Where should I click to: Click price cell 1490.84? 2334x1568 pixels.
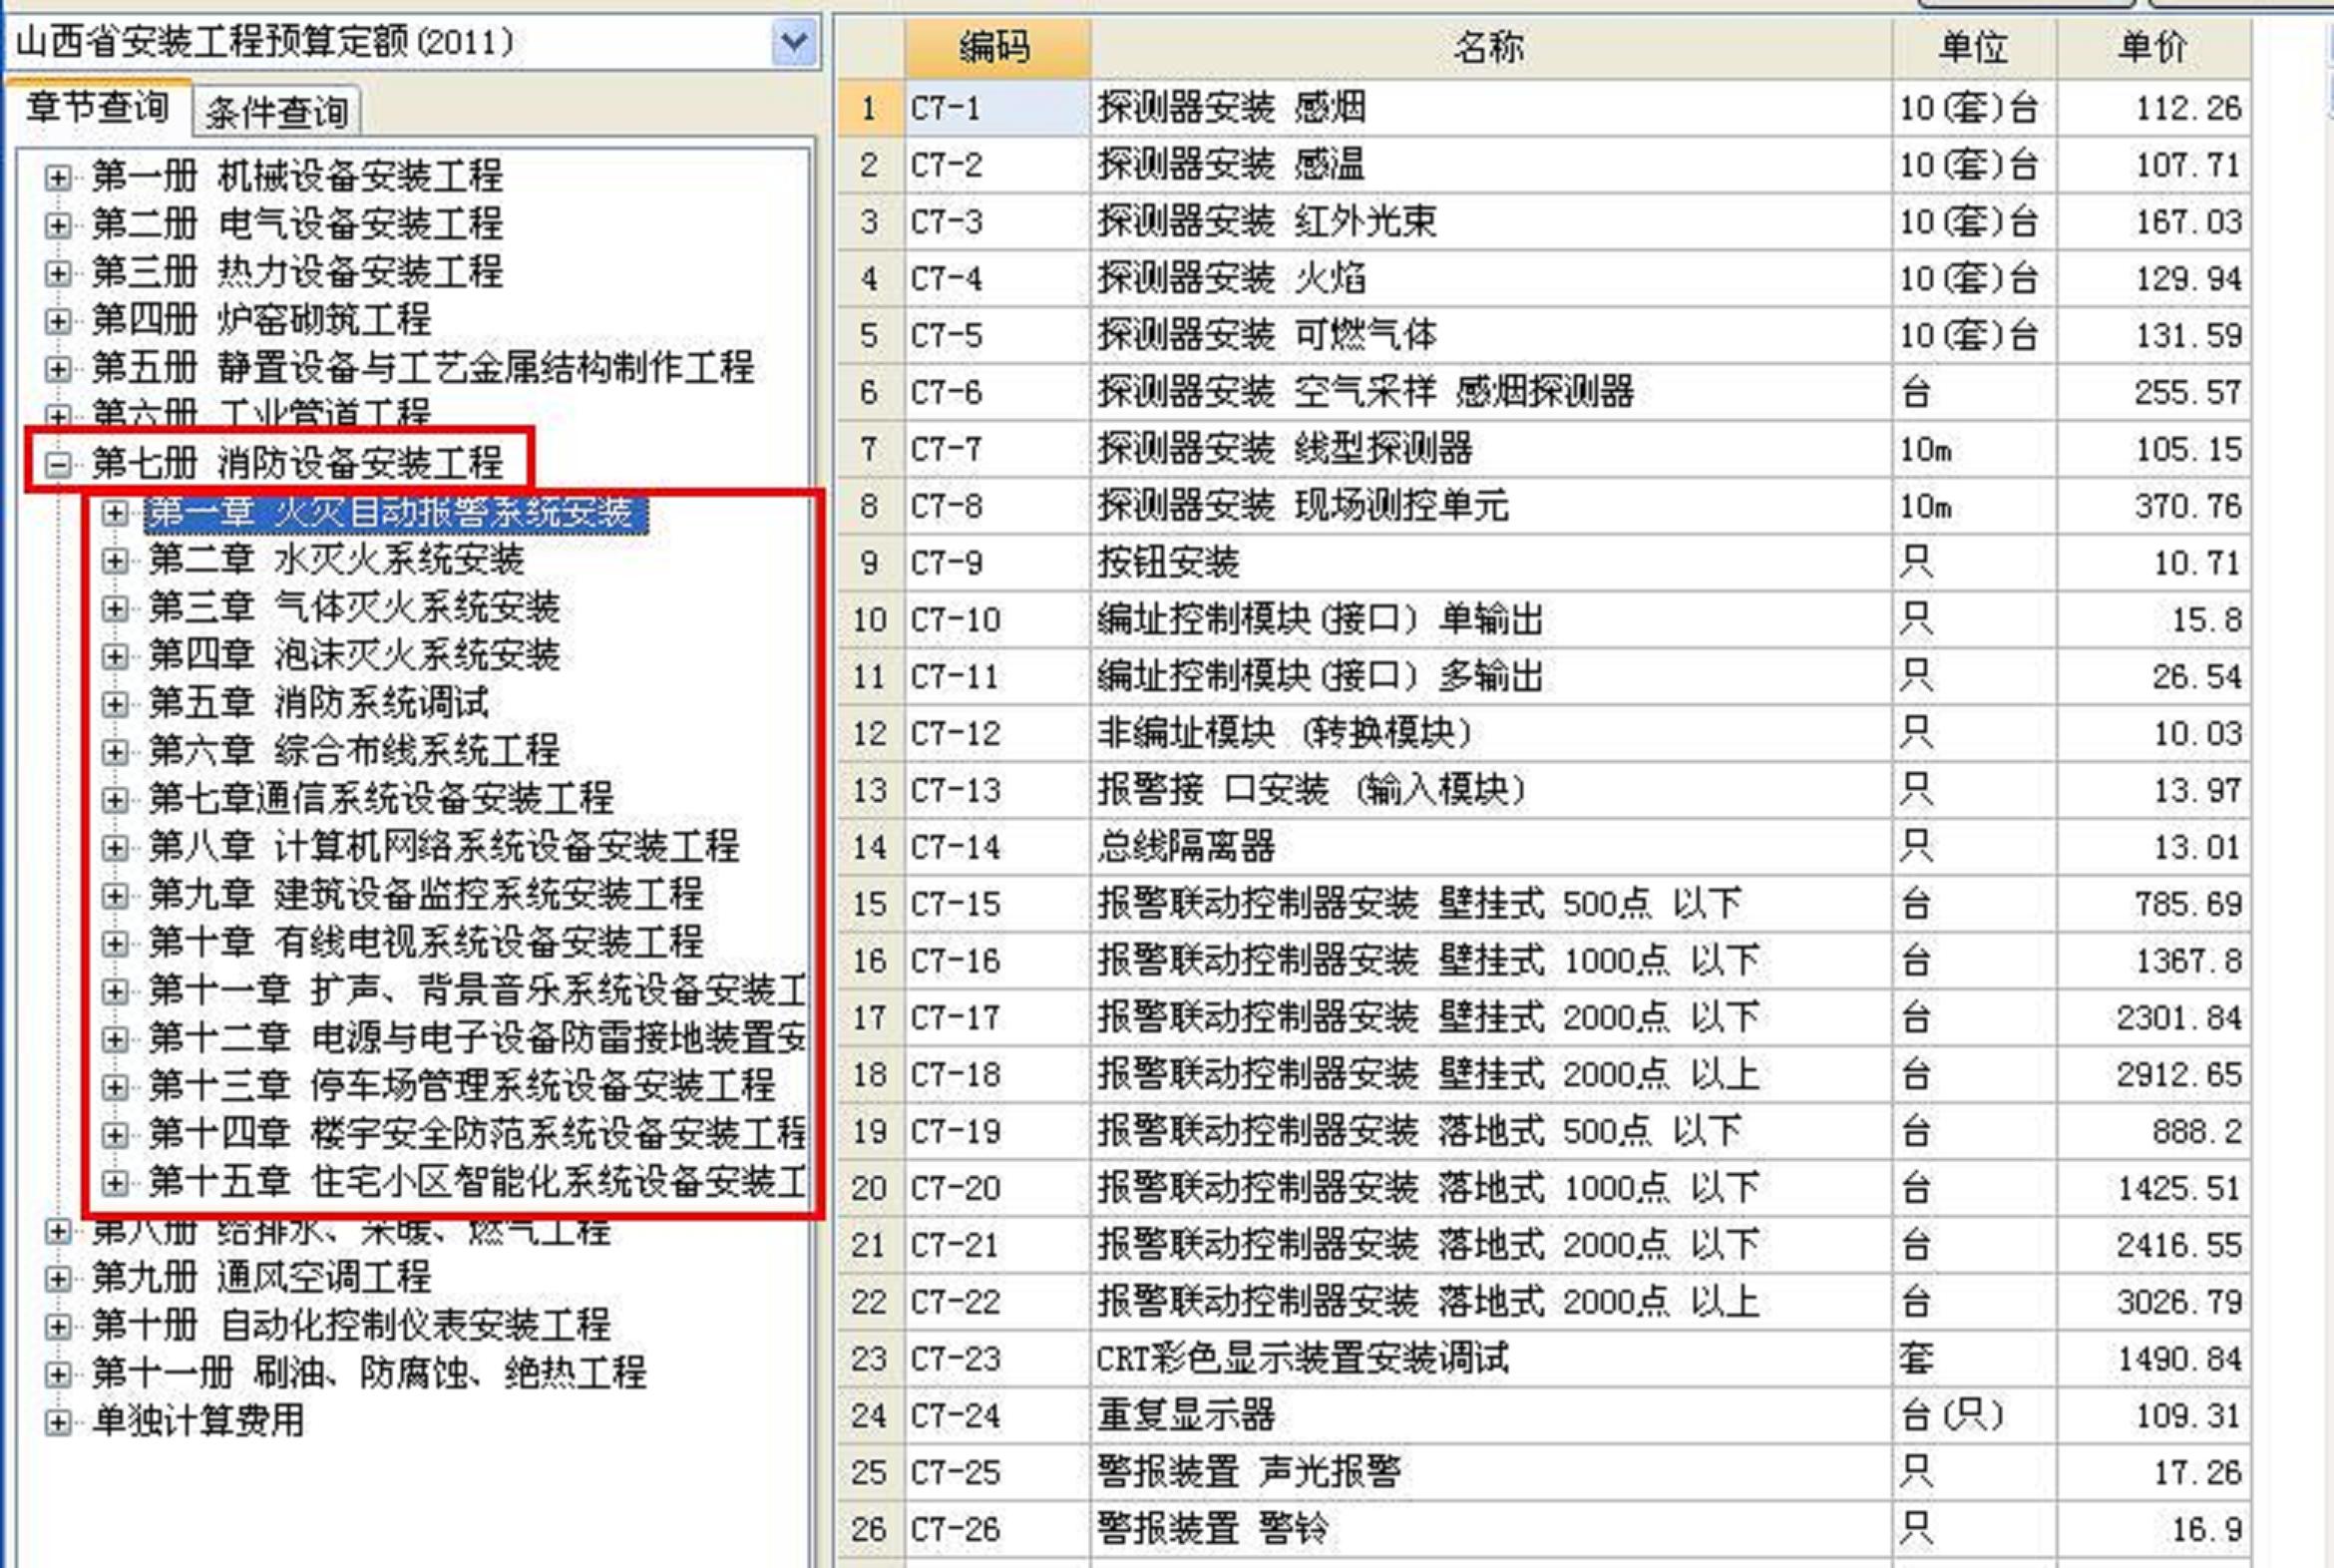pyautogui.click(x=2153, y=1359)
